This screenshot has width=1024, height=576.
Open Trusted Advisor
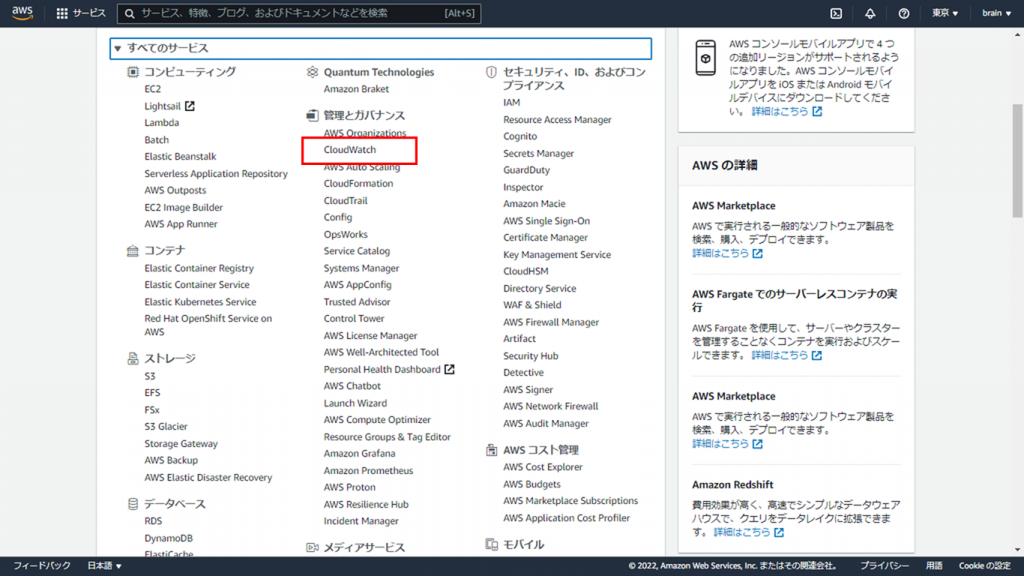tap(357, 302)
